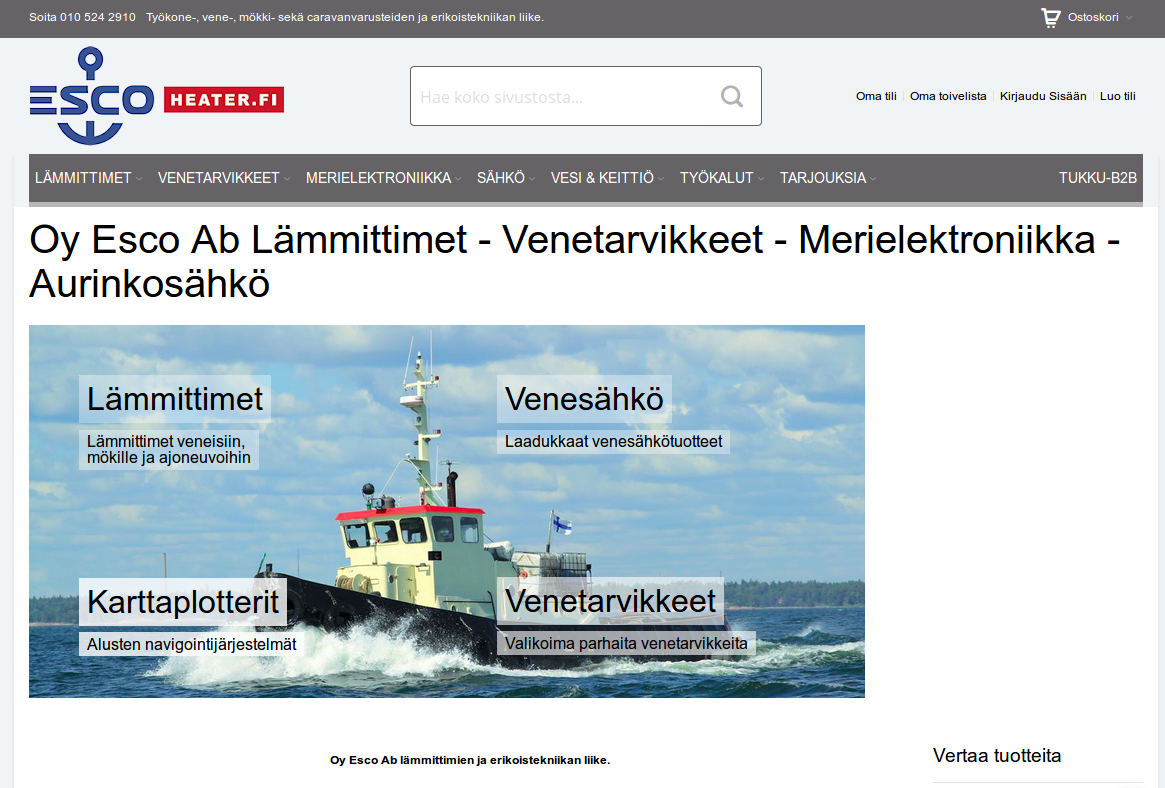
Task: Click the Venesähkö banner heading
Action: tap(584, 399)
